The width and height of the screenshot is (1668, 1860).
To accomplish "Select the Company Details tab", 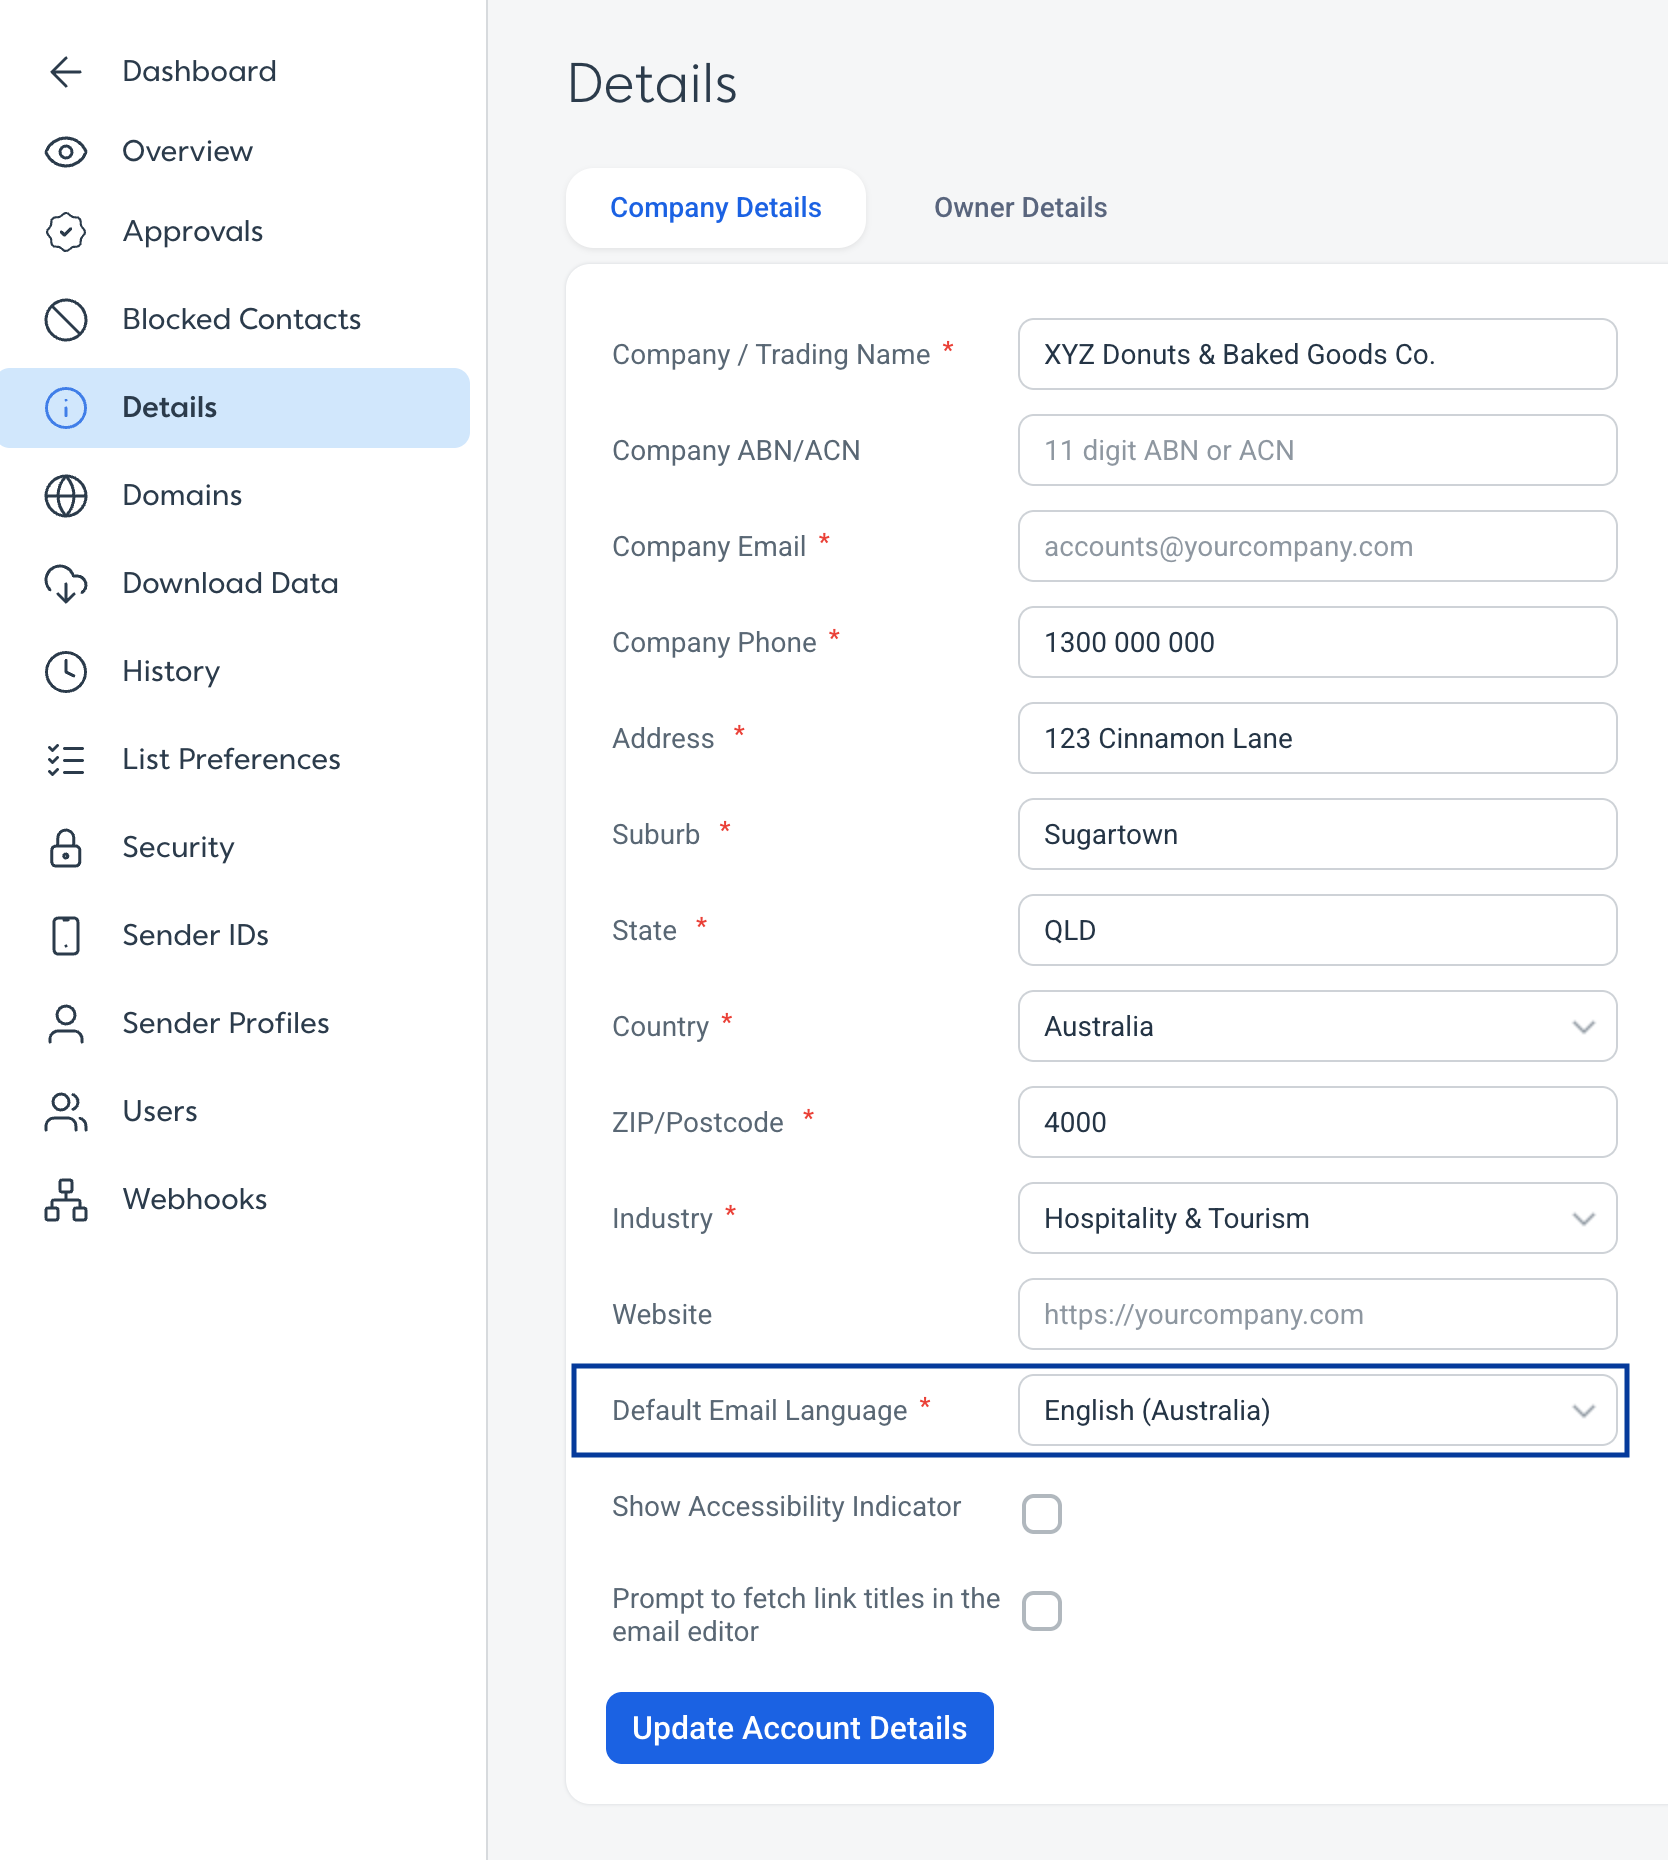I will [716, 208].
